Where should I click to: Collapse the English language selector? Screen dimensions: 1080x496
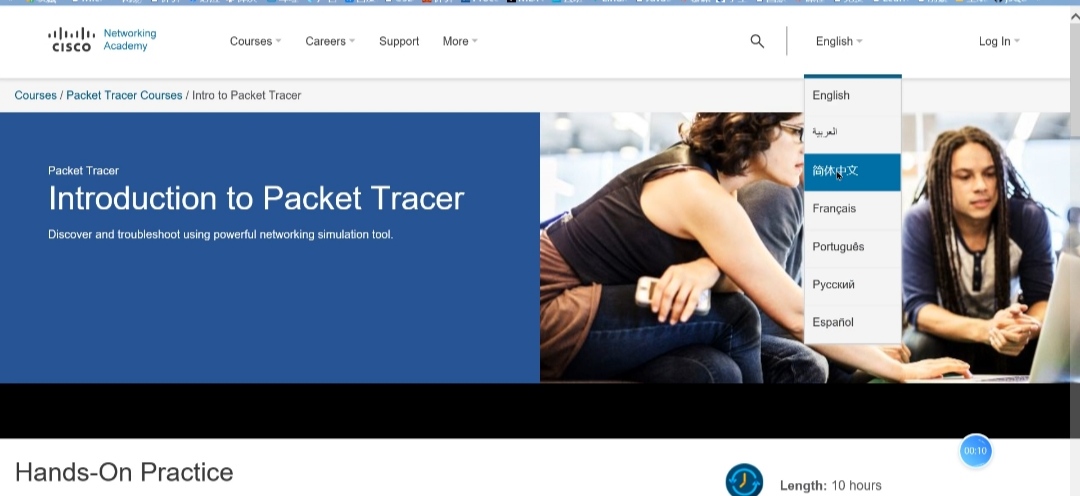click(x=839, y=41)
